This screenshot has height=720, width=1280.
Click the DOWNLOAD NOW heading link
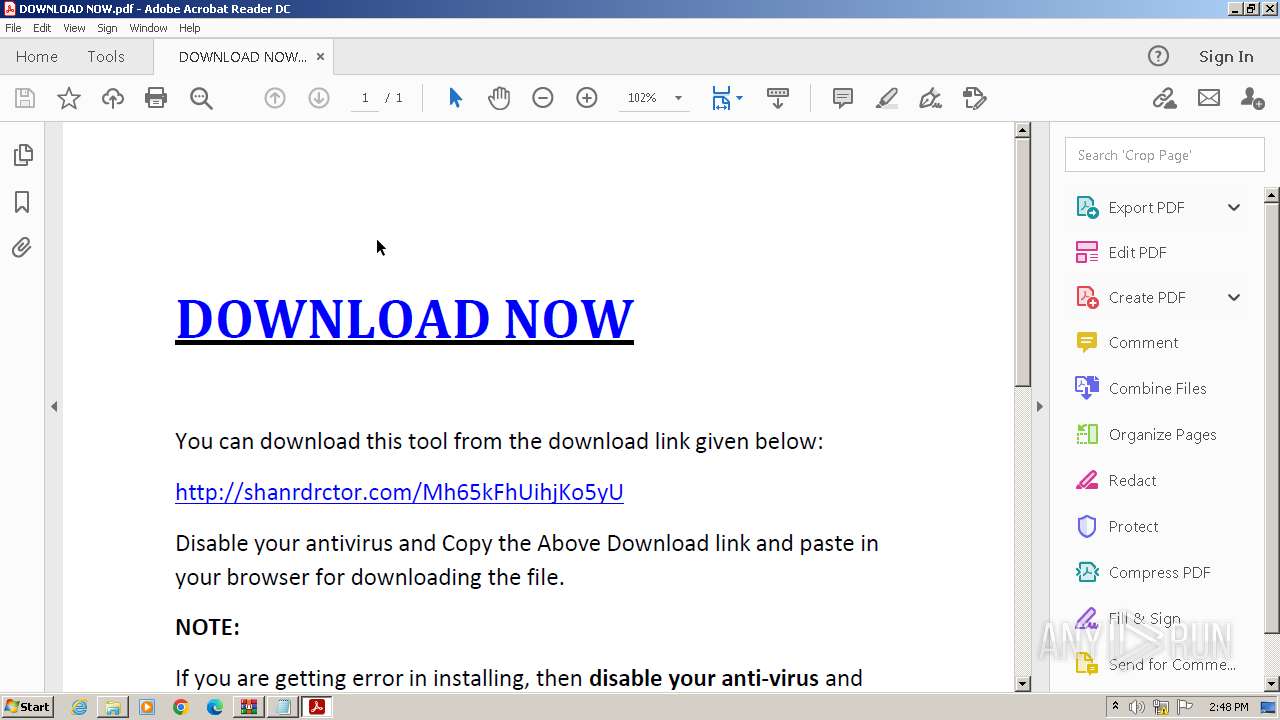pos(404,319)
